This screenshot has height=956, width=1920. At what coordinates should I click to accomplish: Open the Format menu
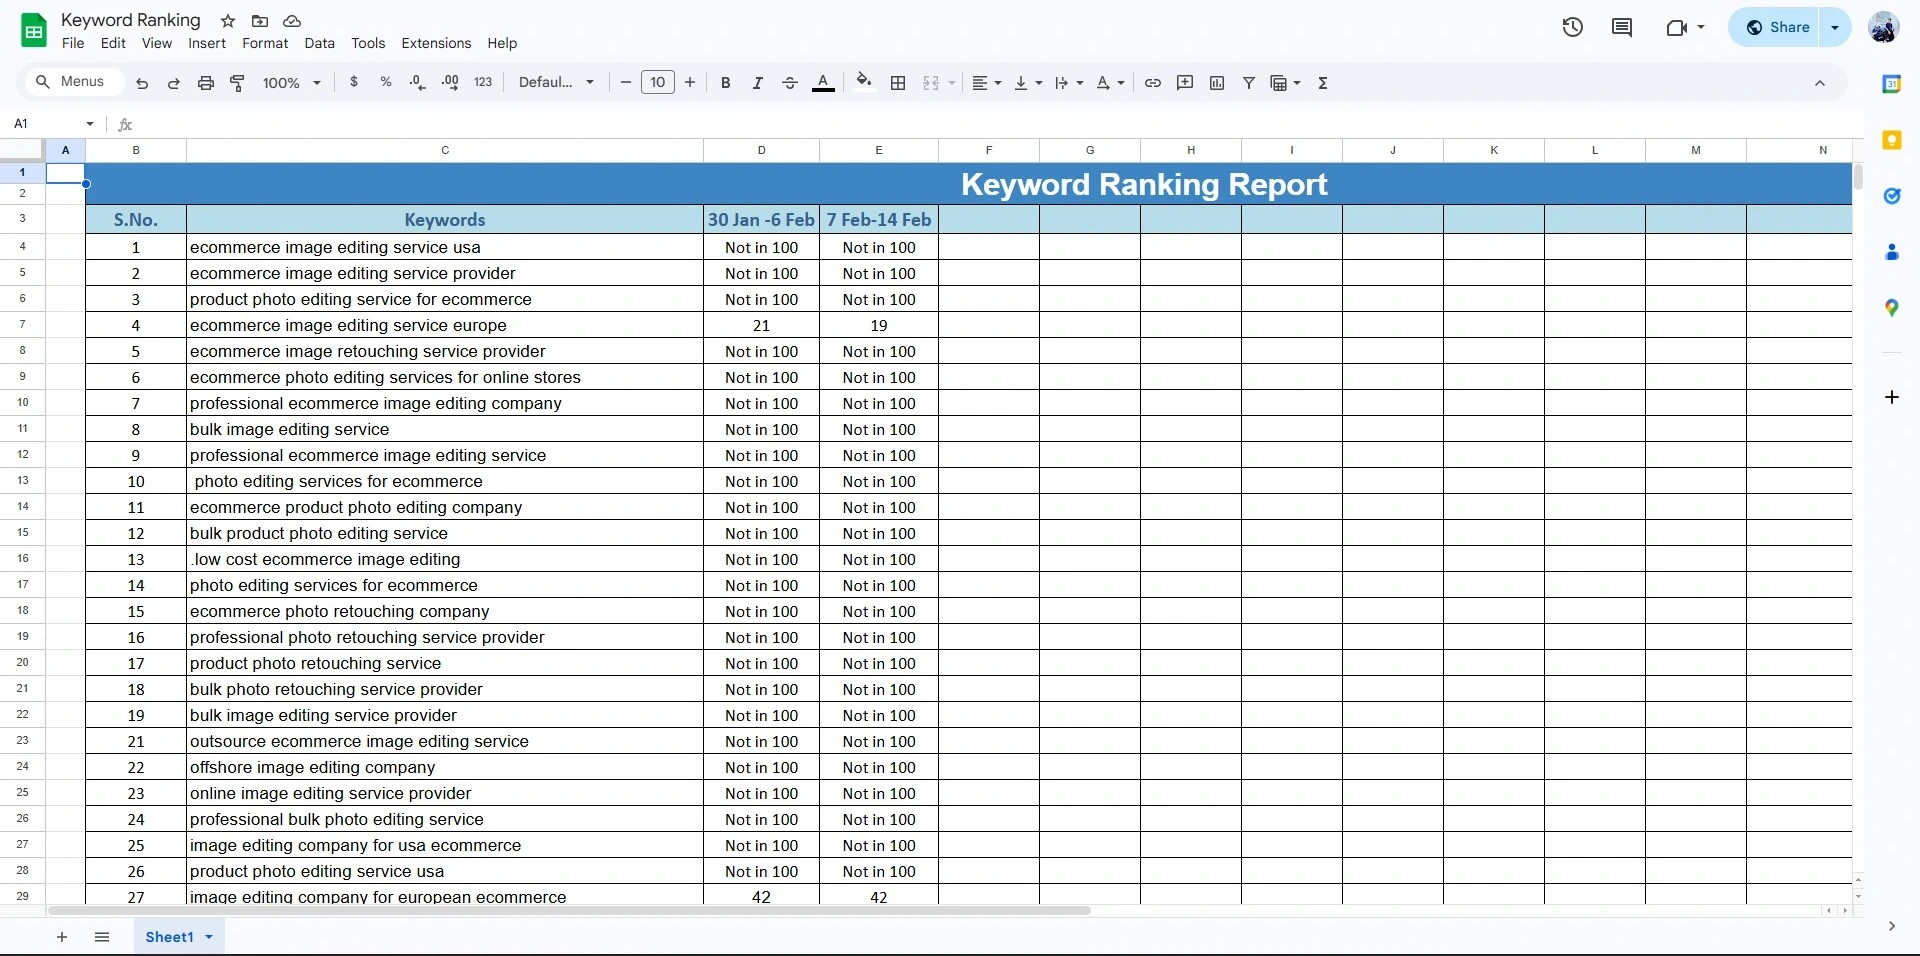pyautogui.click(x=265, y=43)
